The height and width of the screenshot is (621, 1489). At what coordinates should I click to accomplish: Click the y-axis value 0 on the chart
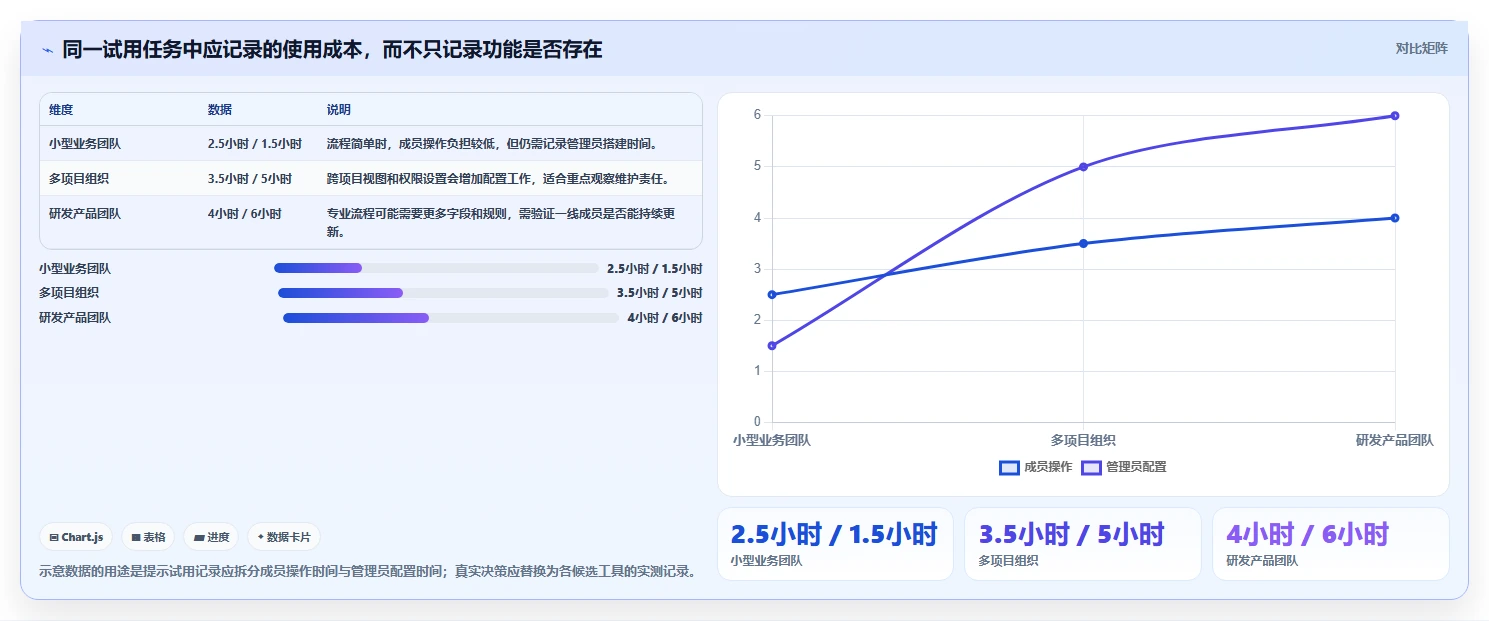point(757,422)
